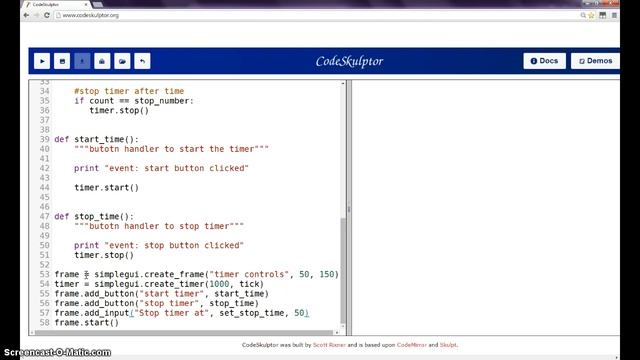Follow the Scott Rixner link
The width and height of the screenshot is (640, 360).
329,345
